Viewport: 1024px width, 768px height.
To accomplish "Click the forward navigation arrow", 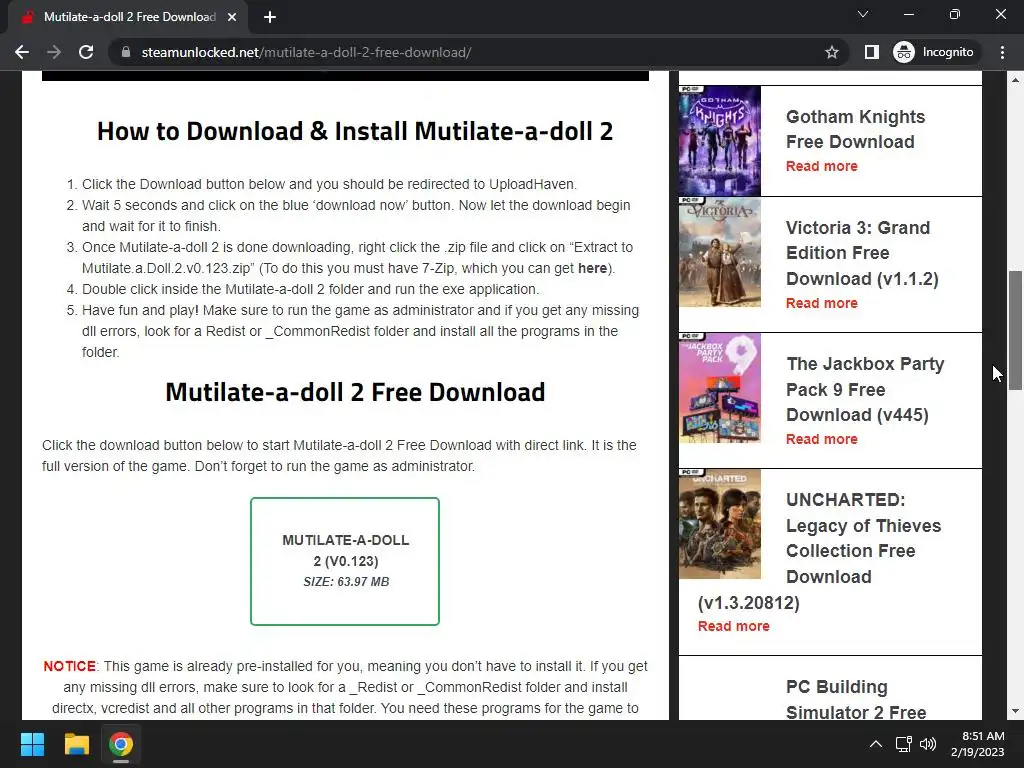I will [54, 52].
